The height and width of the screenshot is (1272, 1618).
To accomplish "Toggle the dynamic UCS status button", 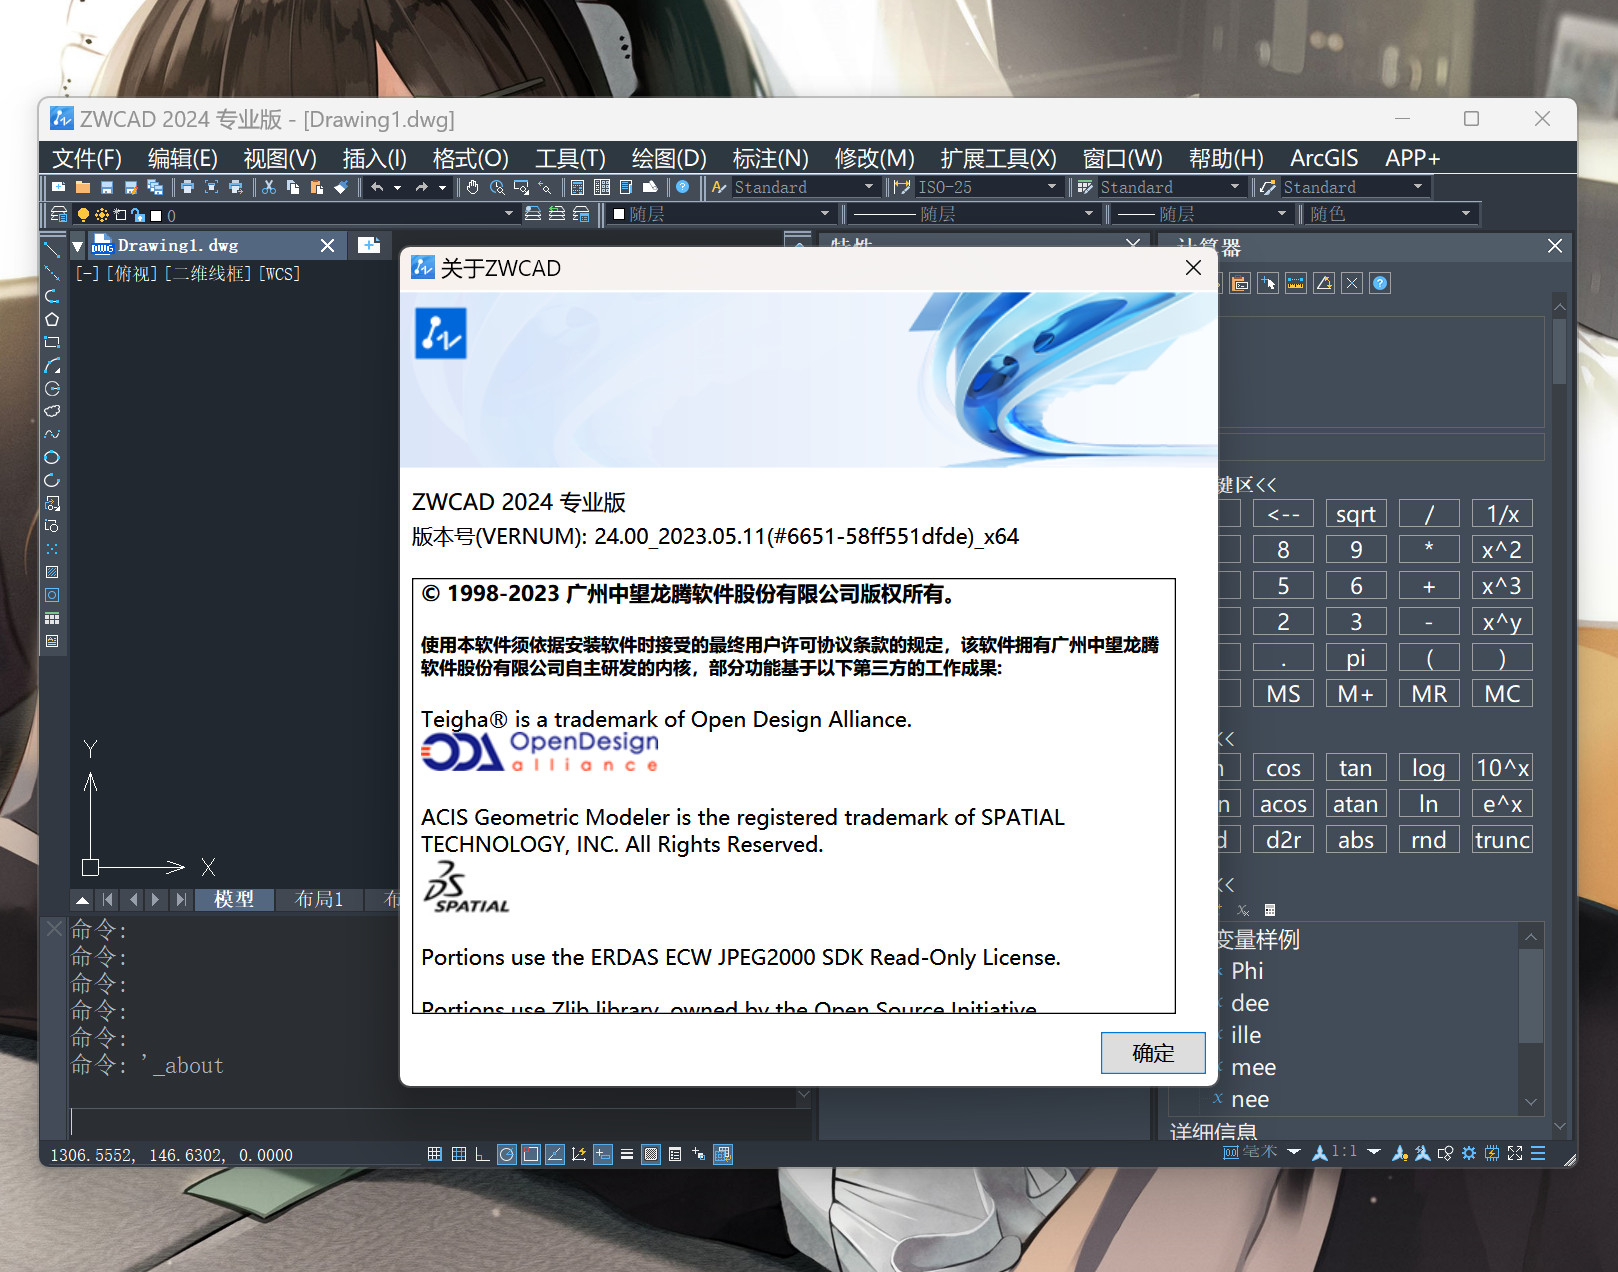I will pyautogui.click(x=579, y=1154).
